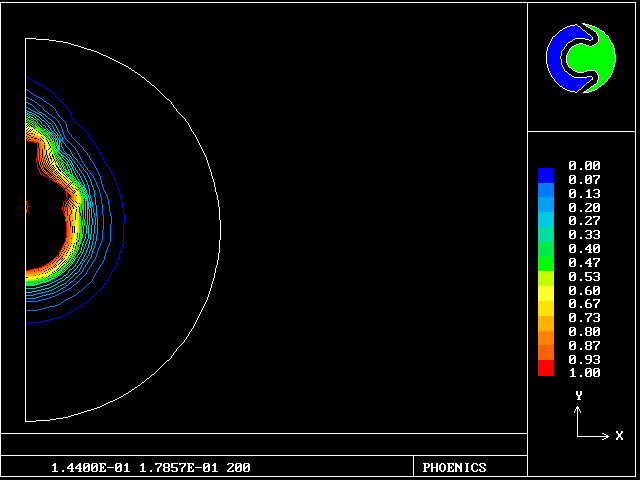This screenshot has height=480, width=640.
Task: Click the 0.80 legend value label
Action: tap(583, 331)
